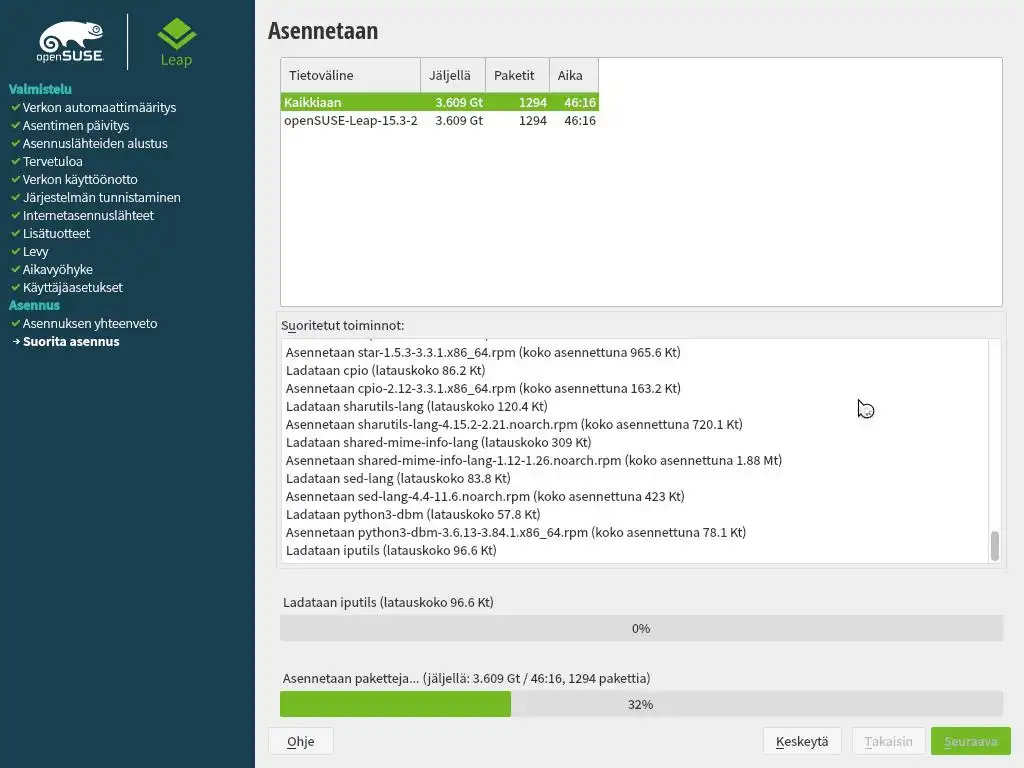The width and height of the screenshot is (1024, 768).
Task: Click the green Seuraava button
Action: coord(970,741)
